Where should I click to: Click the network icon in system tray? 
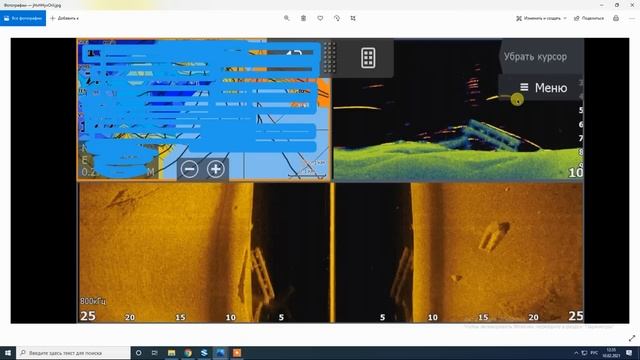pyautogui.click(x=584, y=353)
